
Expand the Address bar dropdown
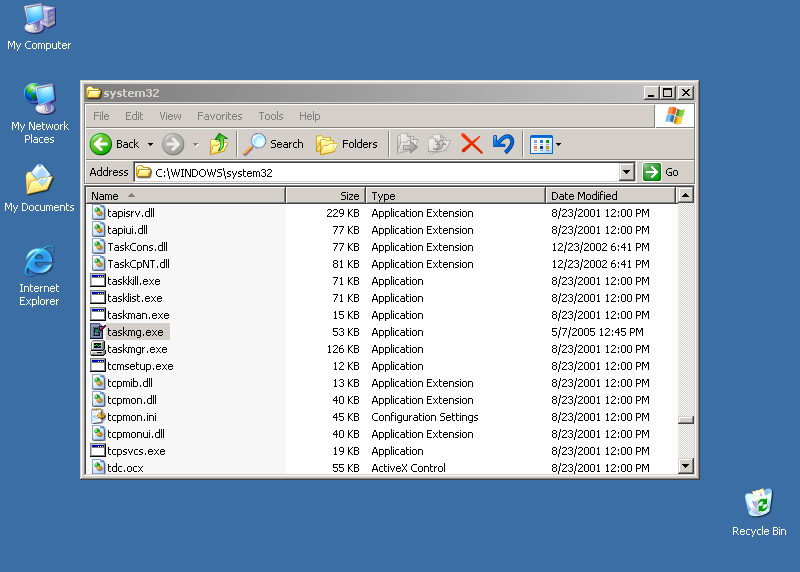(x=627, y=172)
